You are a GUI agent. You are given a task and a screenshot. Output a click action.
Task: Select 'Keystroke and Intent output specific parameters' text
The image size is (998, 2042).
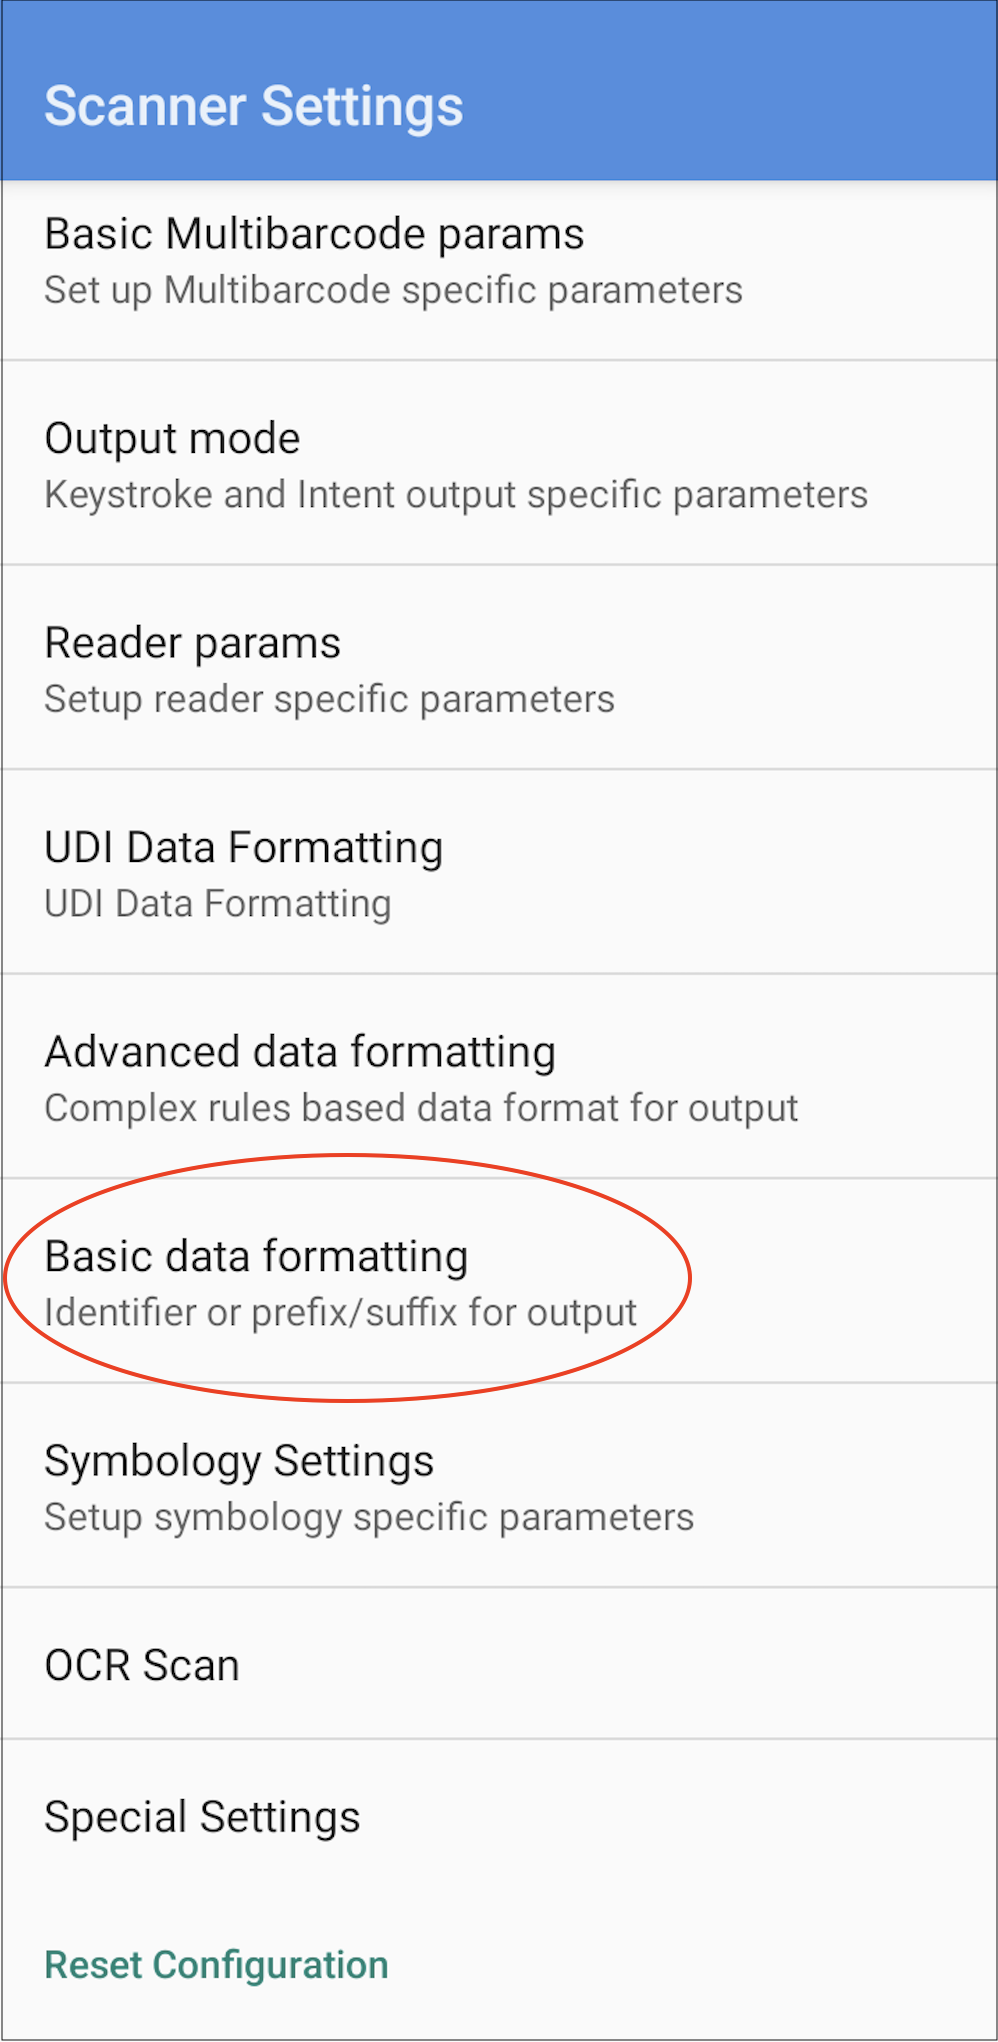[x=456, y=495]
